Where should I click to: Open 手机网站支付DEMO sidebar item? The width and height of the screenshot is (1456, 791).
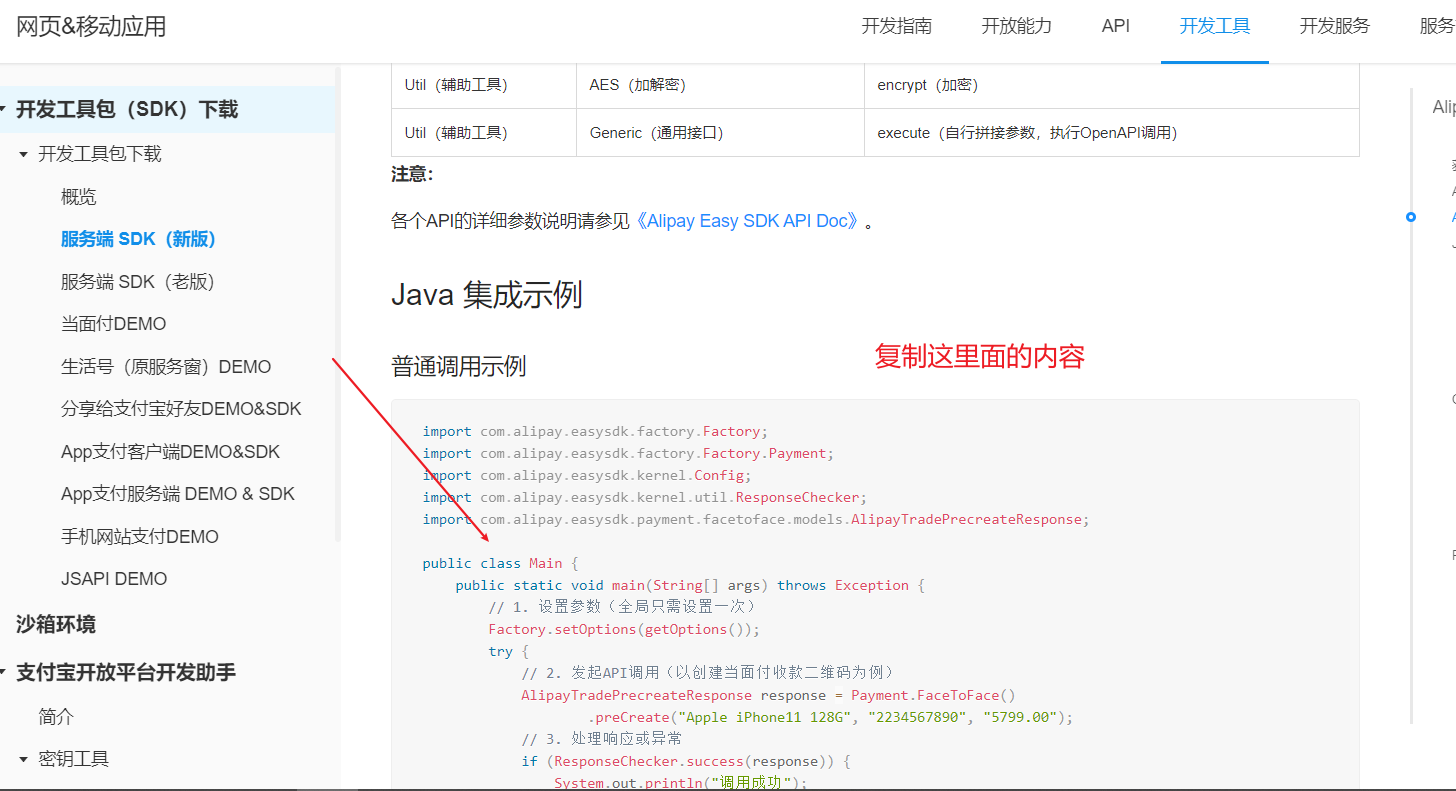point(140,537)
